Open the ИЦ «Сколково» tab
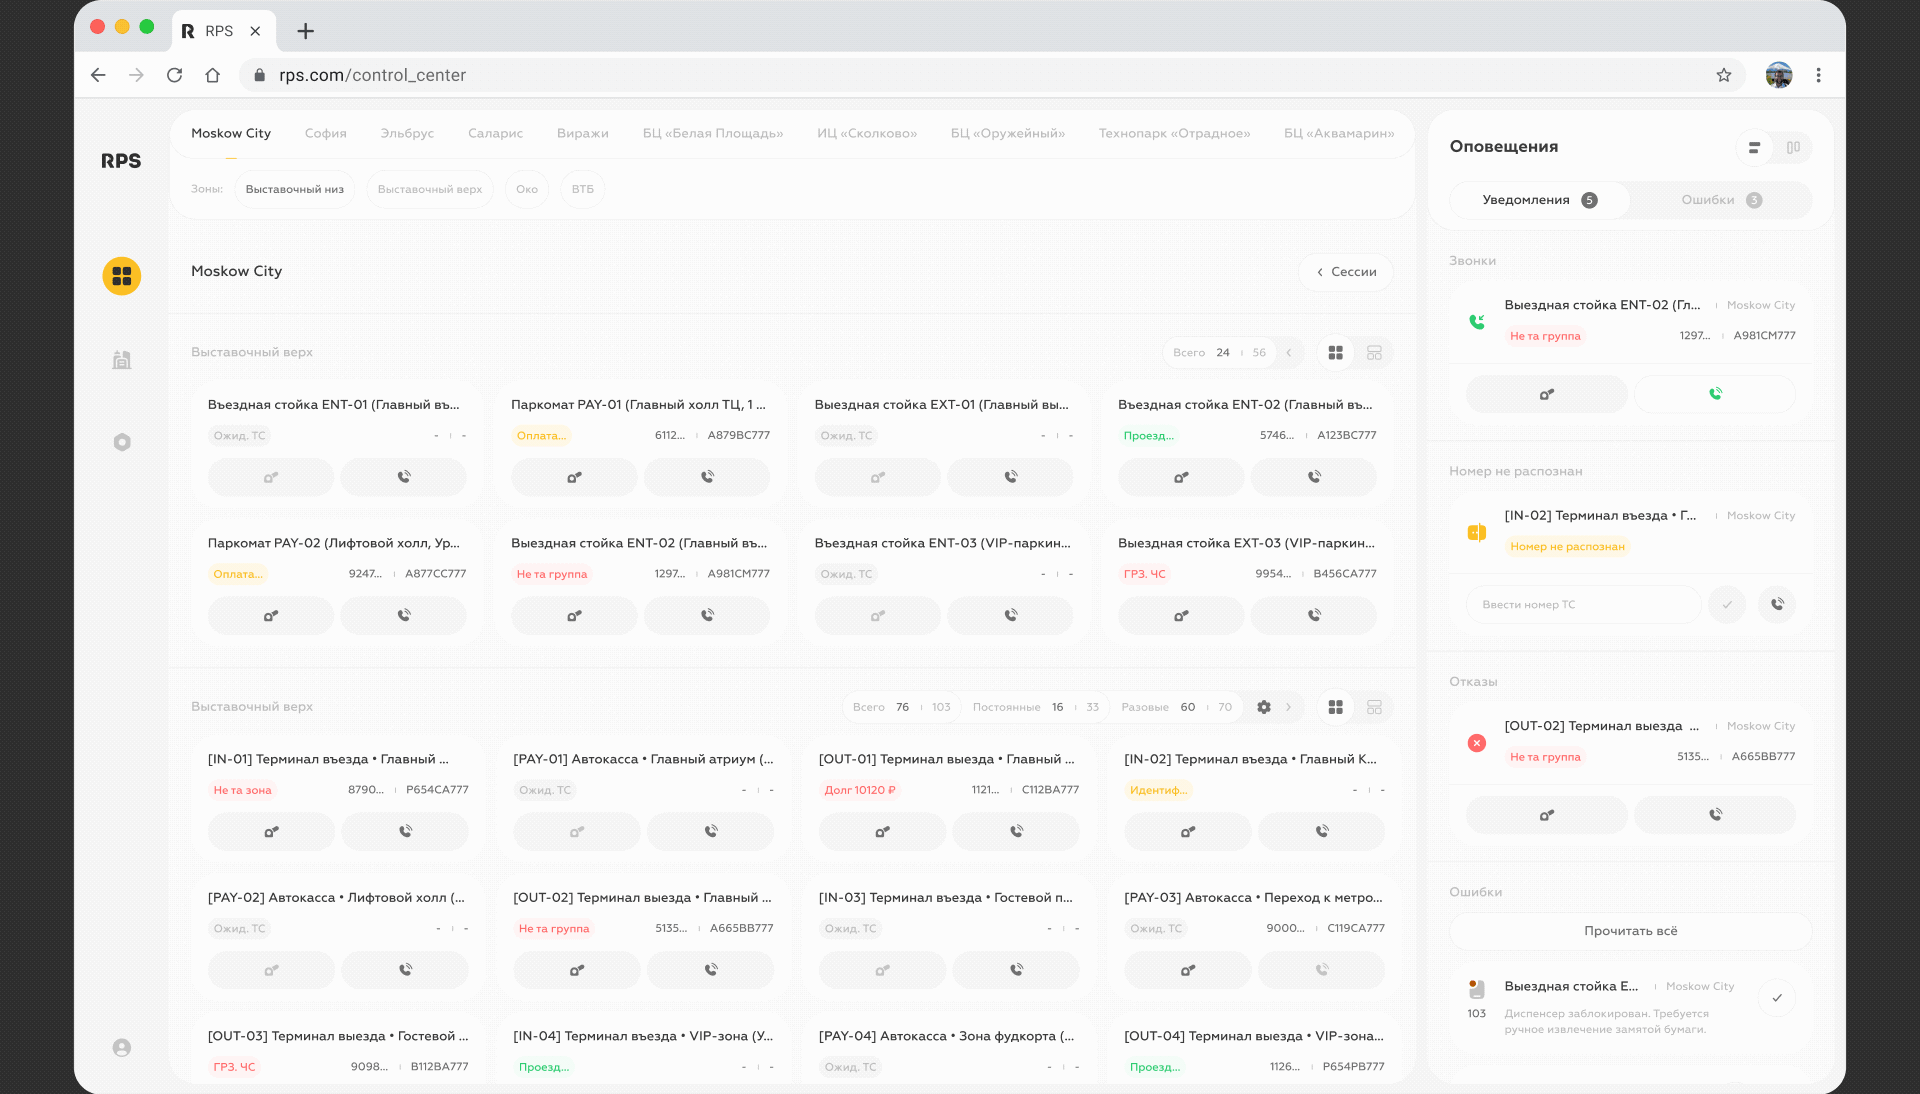This screenshot has height=1094, width=1920. coord(867,133)
